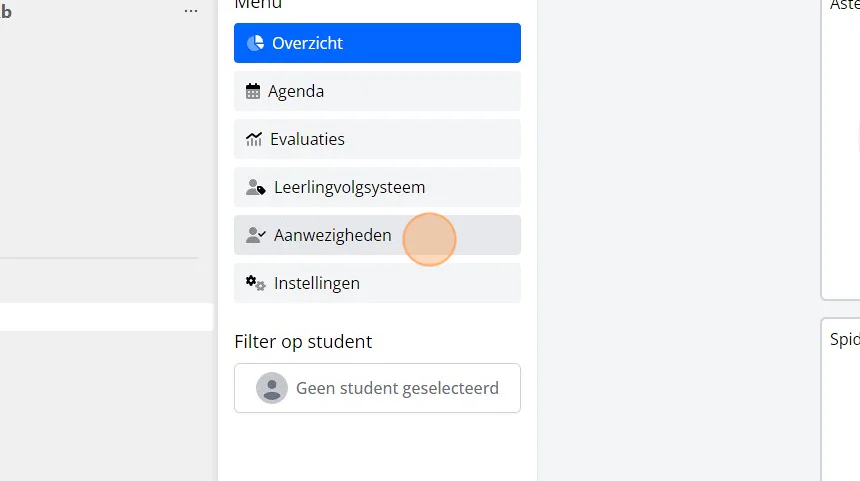This screenshot has height=481, width=860.
Task: Click the white field in left panel
Action: pyautogui.click(x=106, y=317)
